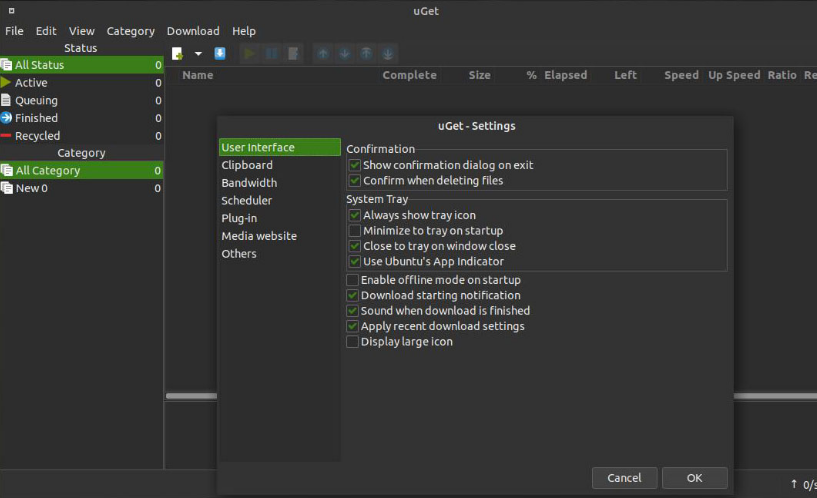817x498 pixels.
Task: Click the Move to Top toolbar icon
Action: pos(366,53)
